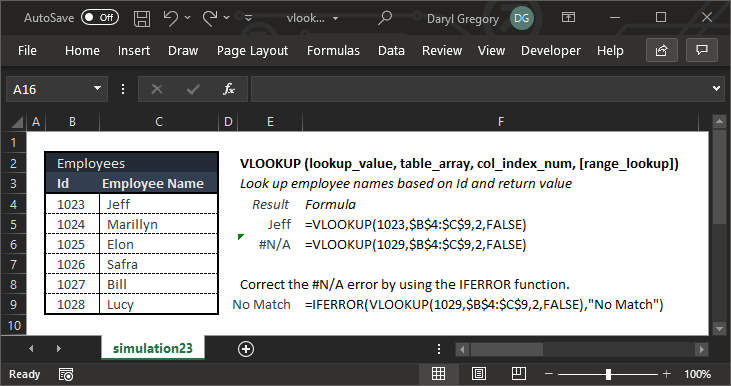Click the cell containing Marillyn

point(159,224)
